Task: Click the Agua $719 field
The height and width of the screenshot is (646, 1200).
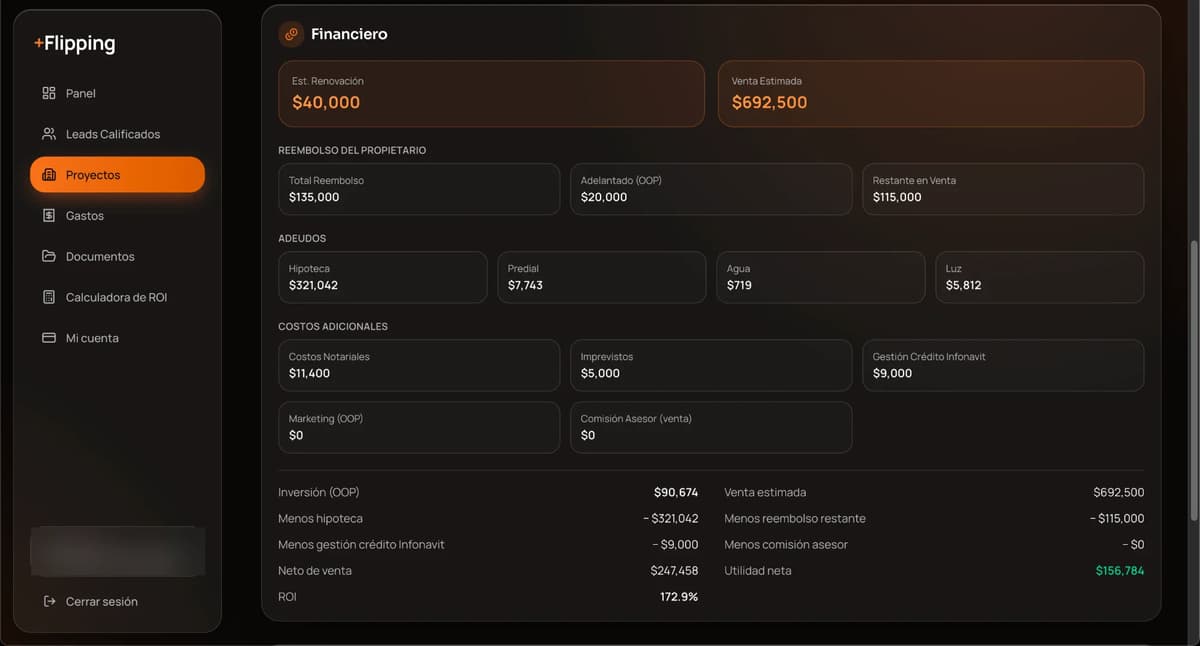Action: pos(821,277)
